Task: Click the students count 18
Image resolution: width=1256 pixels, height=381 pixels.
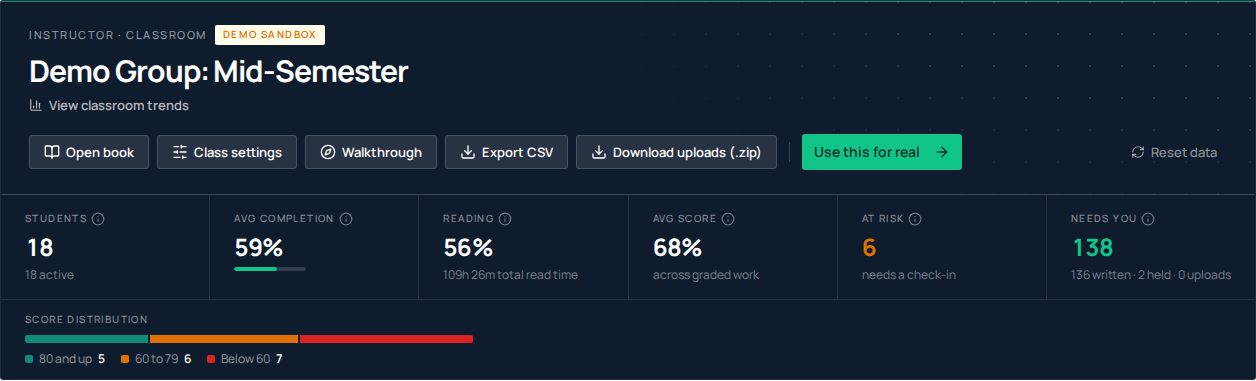Action: pos(39,247)
